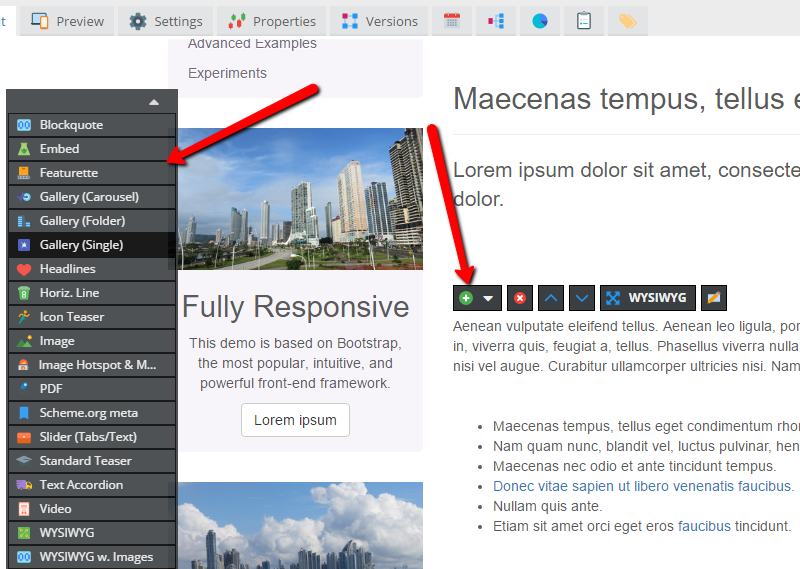Open the clipboard icon tab
800x569 pixels.
point(584,21)
